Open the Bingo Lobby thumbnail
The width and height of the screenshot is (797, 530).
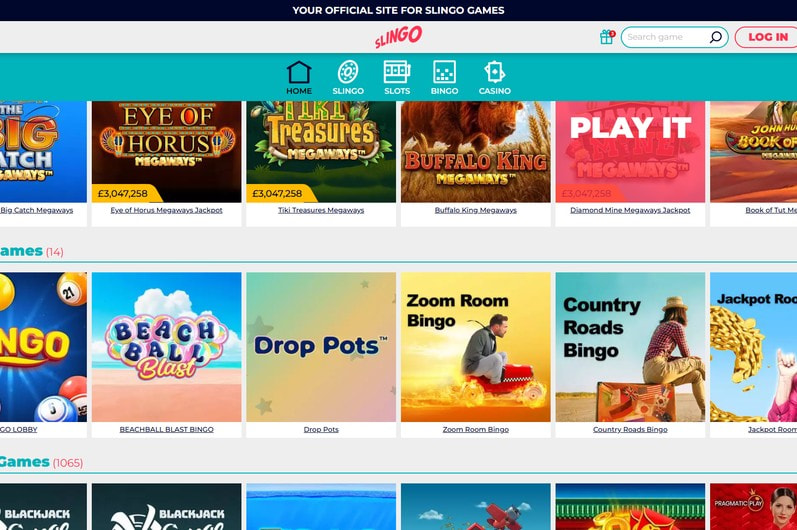[43, 347]
